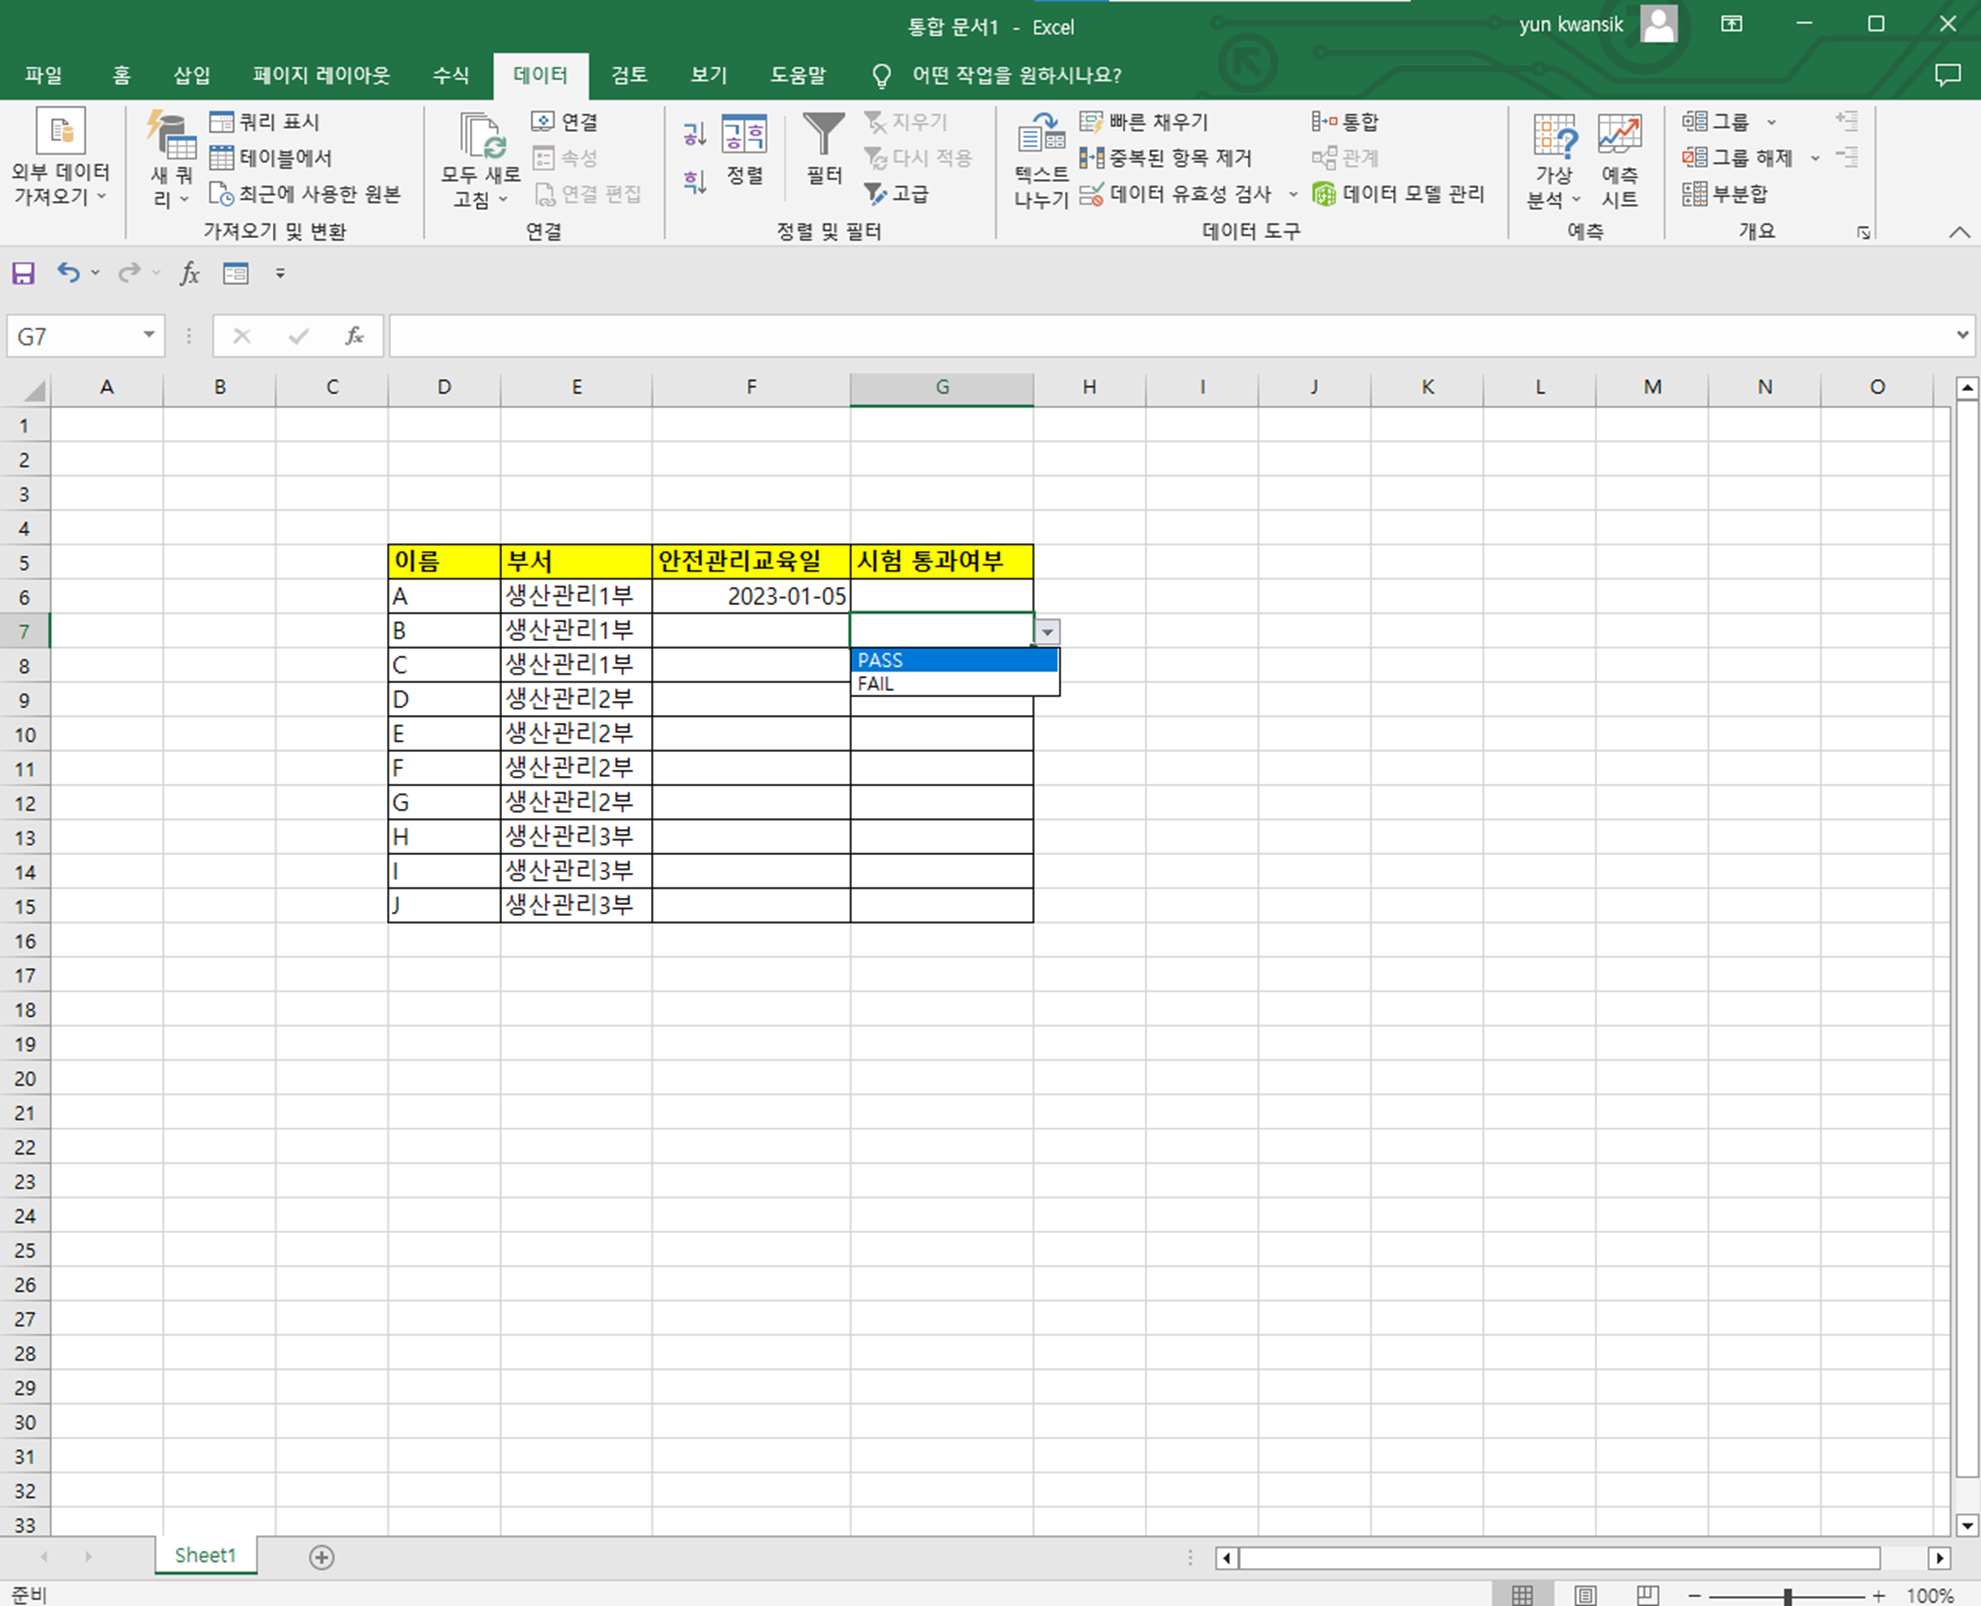Screen dimensions: 1981x1606
Task: Expand the Data Validation dropdown arrow
Action: (x=1292, y=194)
